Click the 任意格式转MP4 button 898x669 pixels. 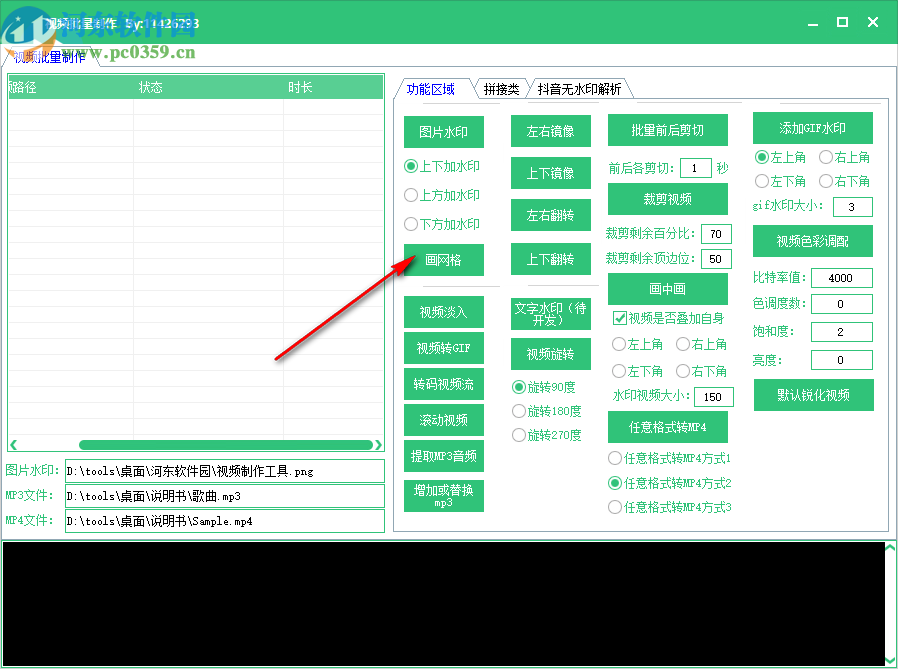(x=667, y=427)
